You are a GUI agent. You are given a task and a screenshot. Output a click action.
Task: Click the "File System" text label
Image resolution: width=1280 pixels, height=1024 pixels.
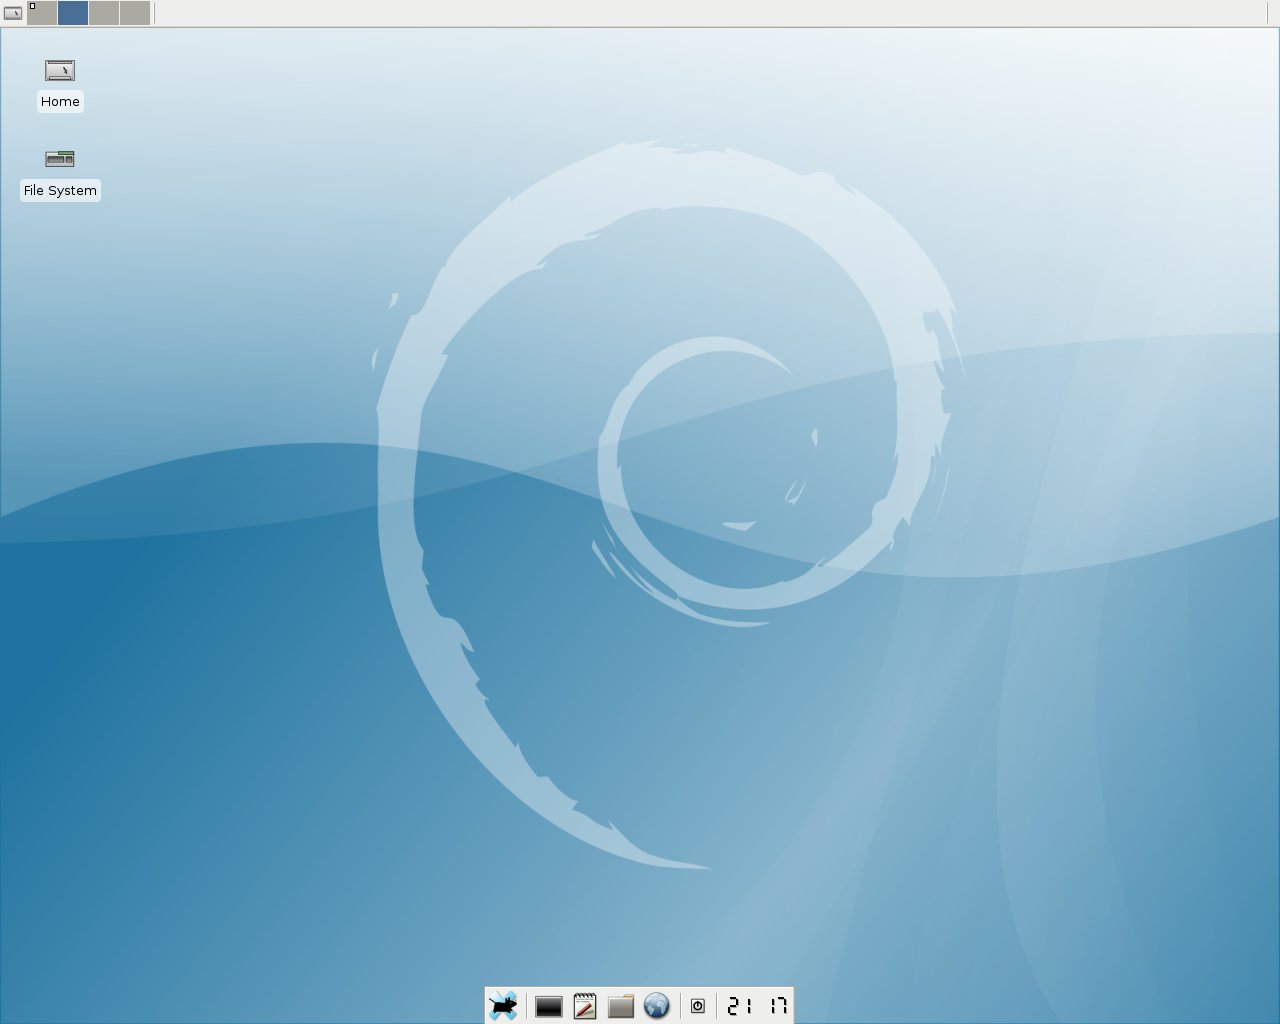60,190
